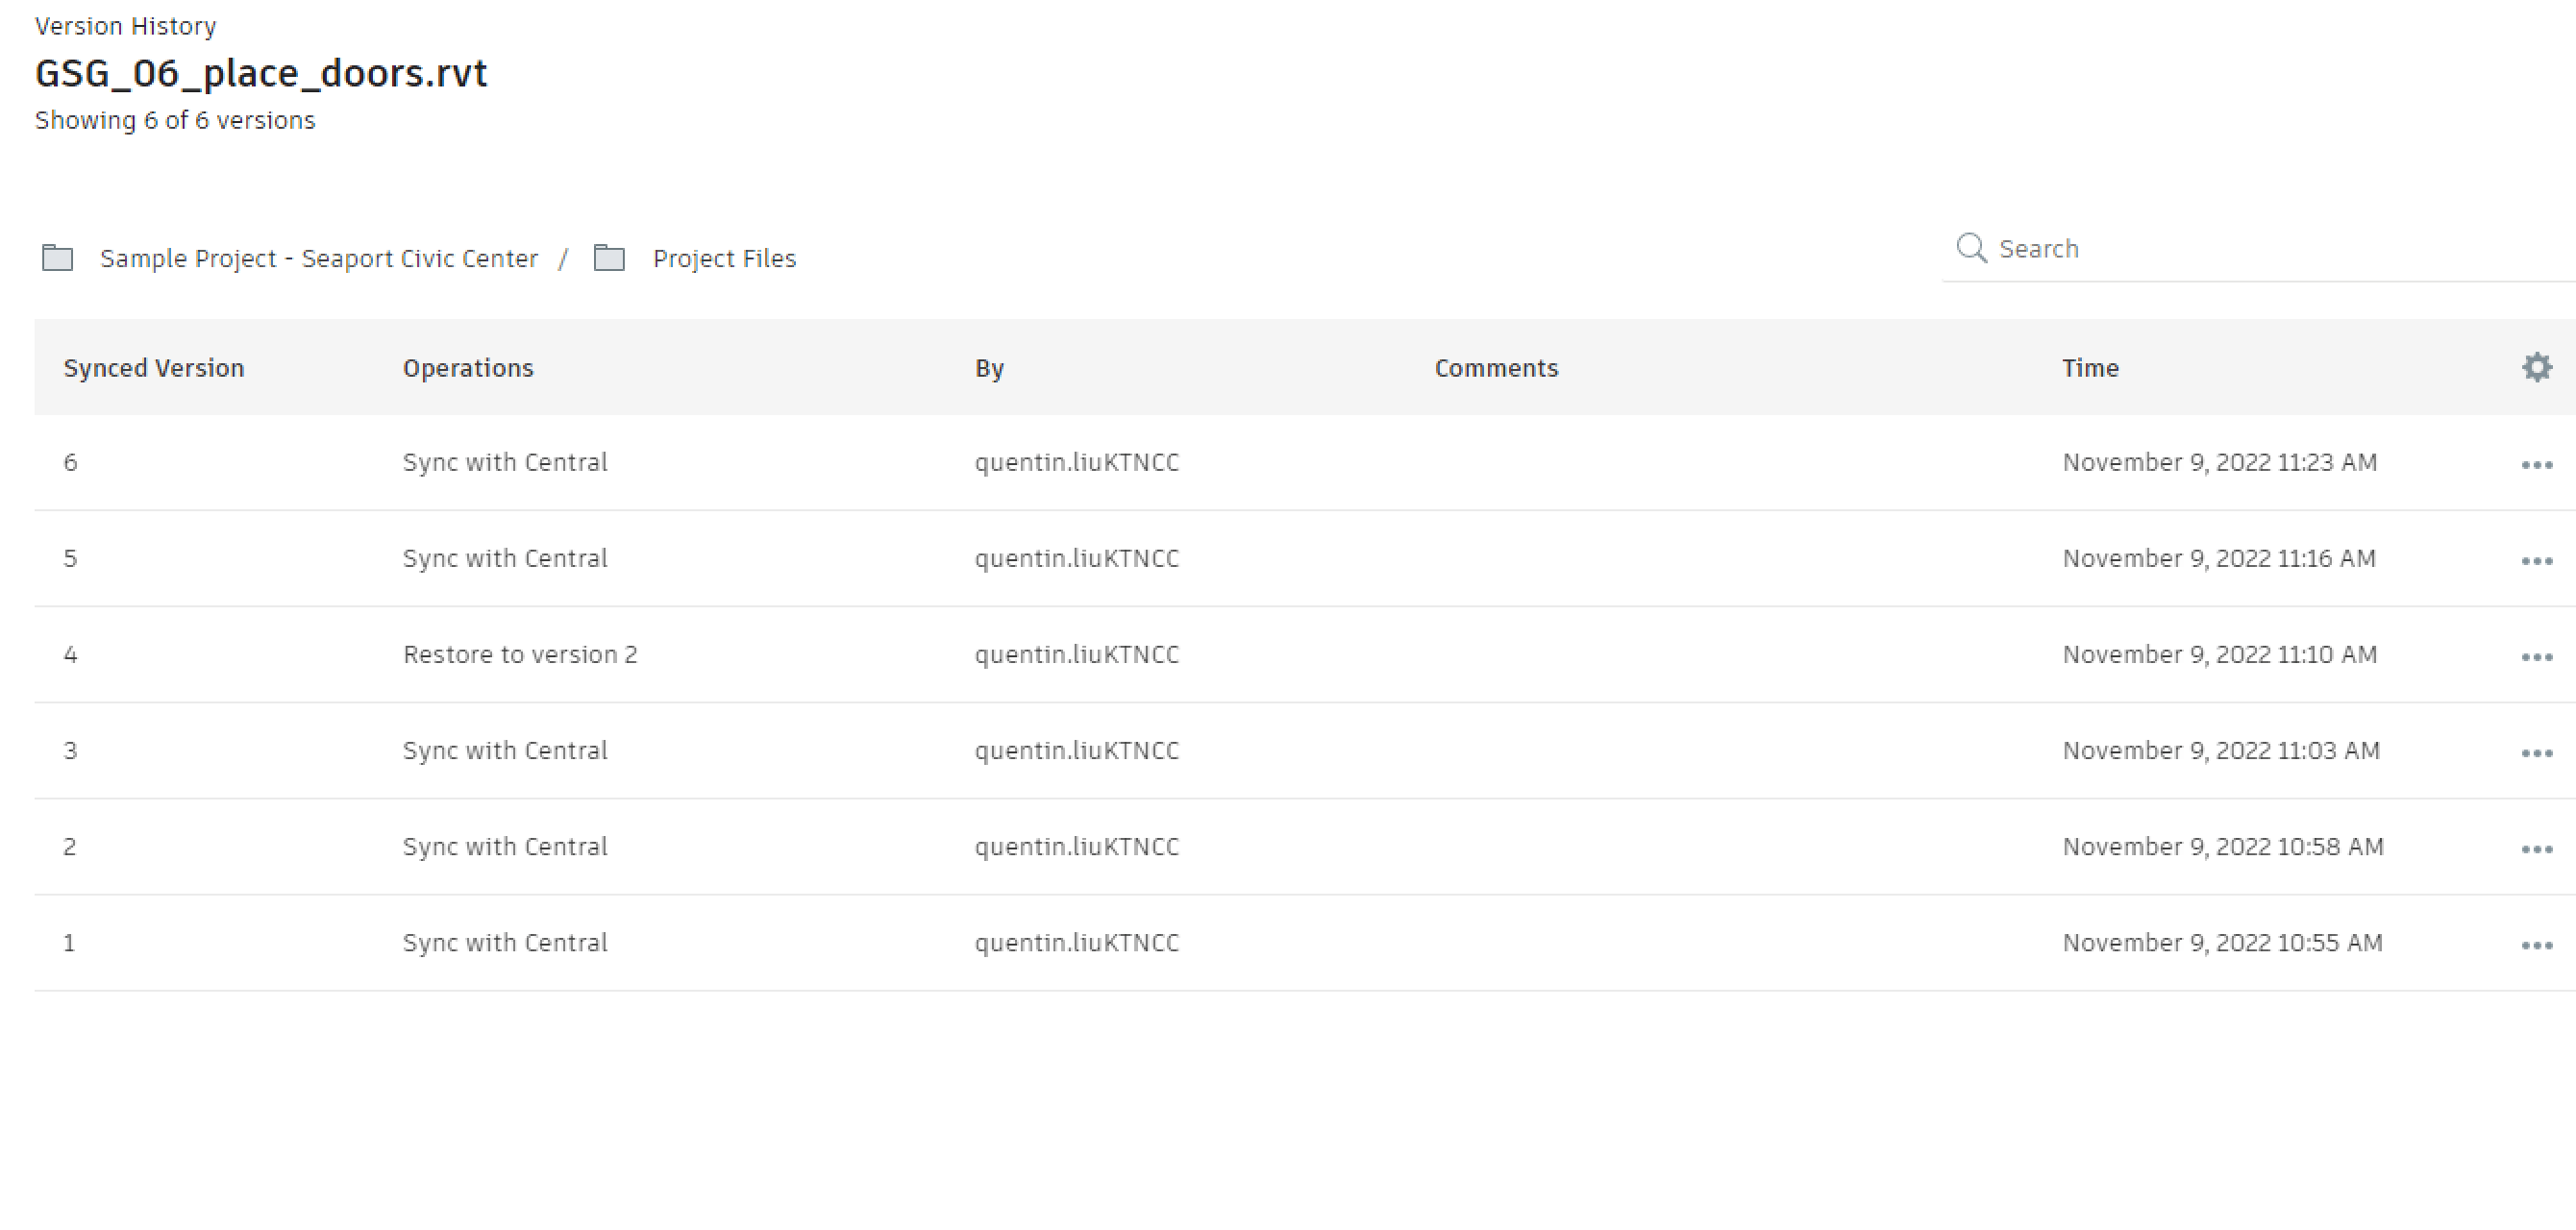Select the version 3 number cell
This screenshot has width=2576, height=1230.
pyautogui.click(x=70, y=750)
